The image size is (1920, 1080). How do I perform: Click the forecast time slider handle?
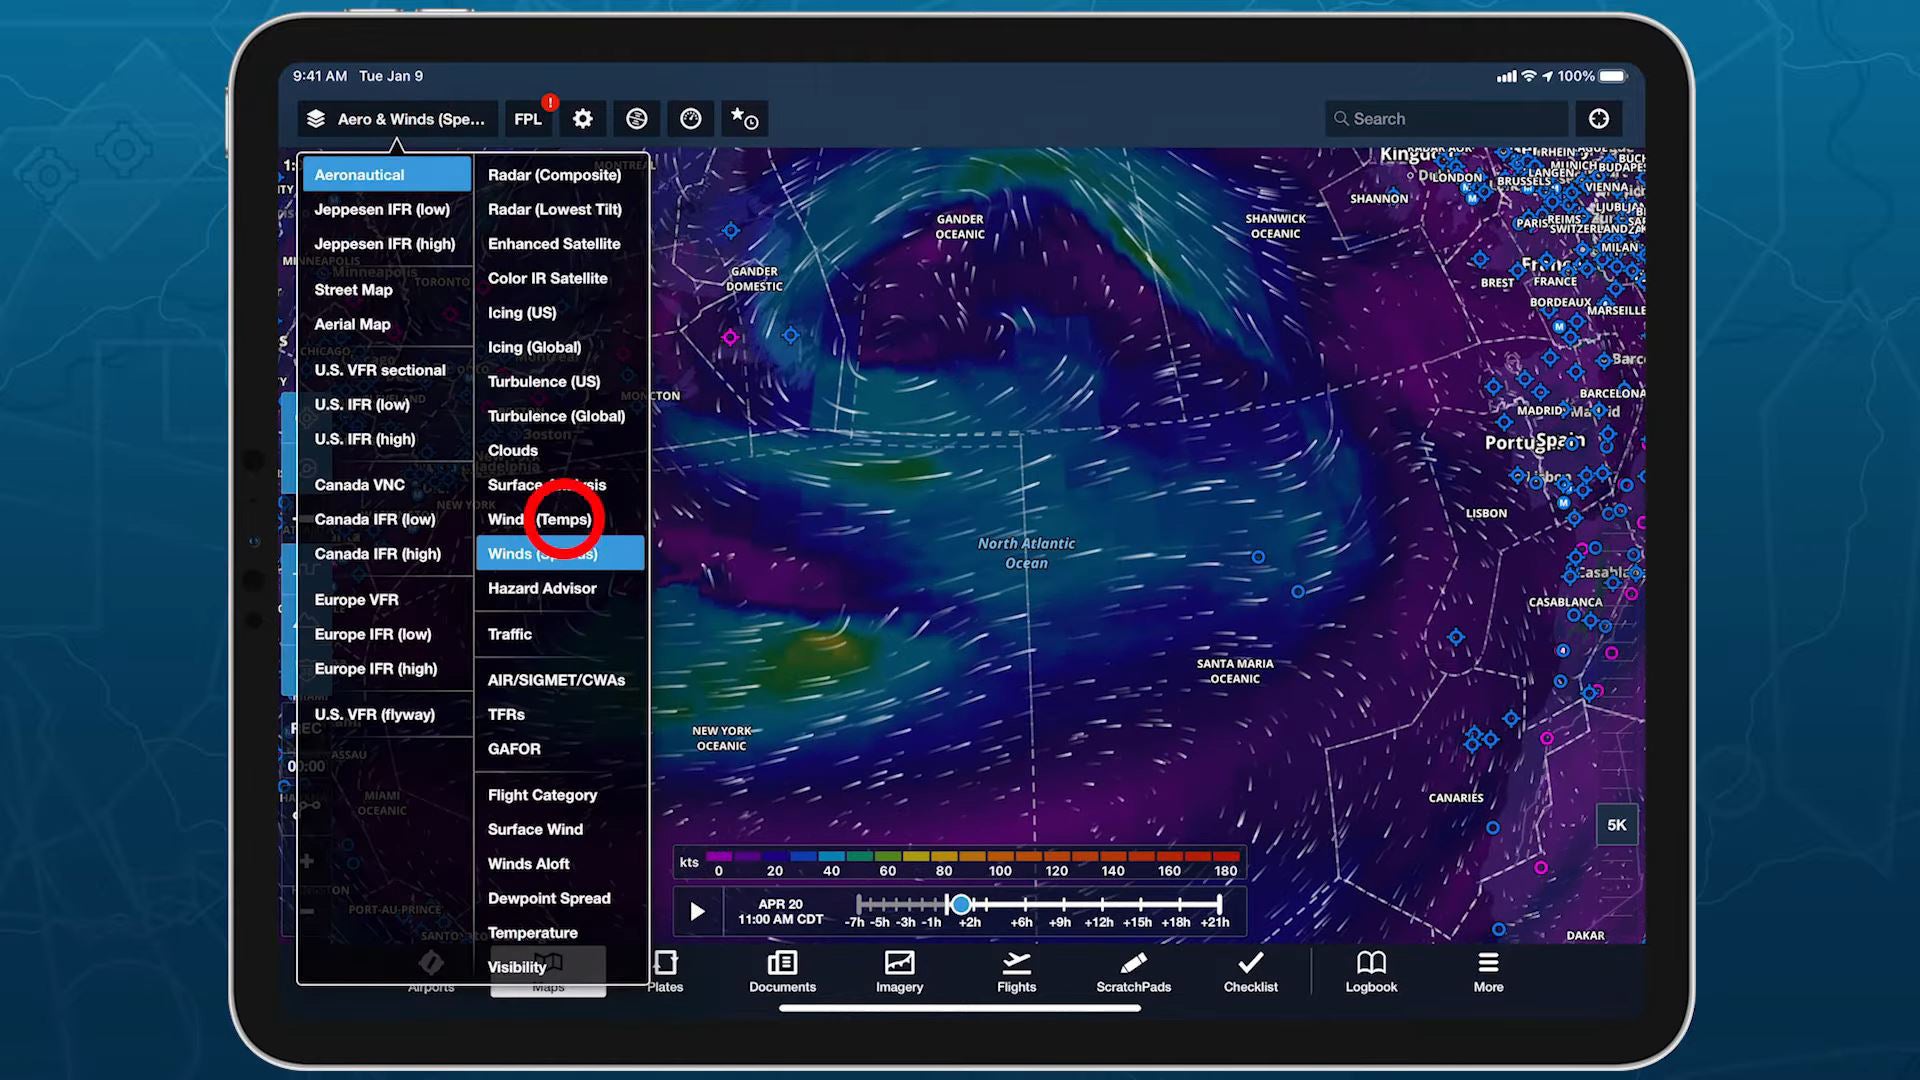pyautogui.click(x=960, y=904)
